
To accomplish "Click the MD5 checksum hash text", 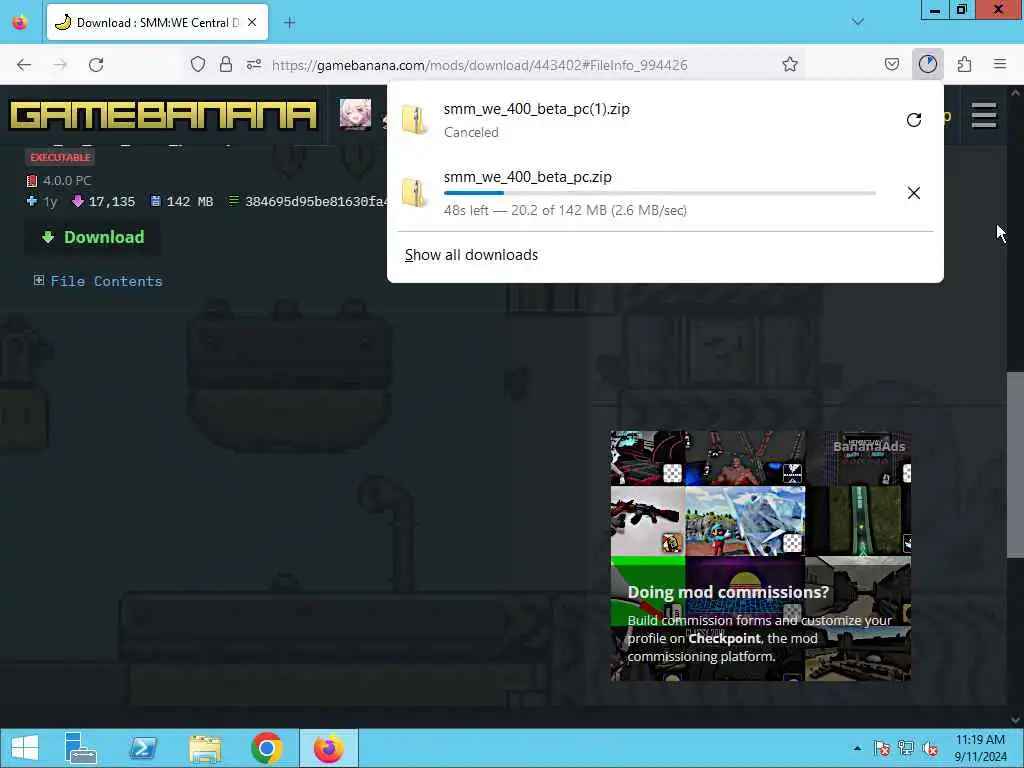I will (x=315, y=202).
